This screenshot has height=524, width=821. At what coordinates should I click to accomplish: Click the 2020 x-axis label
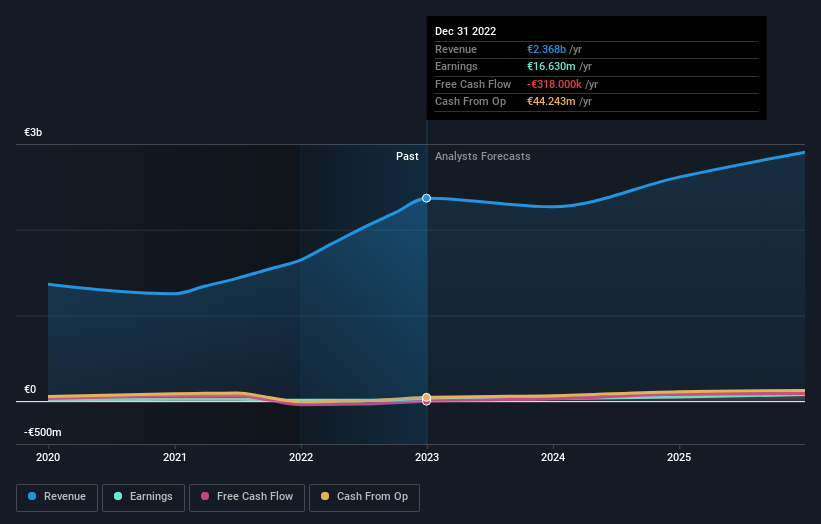click(x=48, y=458)
